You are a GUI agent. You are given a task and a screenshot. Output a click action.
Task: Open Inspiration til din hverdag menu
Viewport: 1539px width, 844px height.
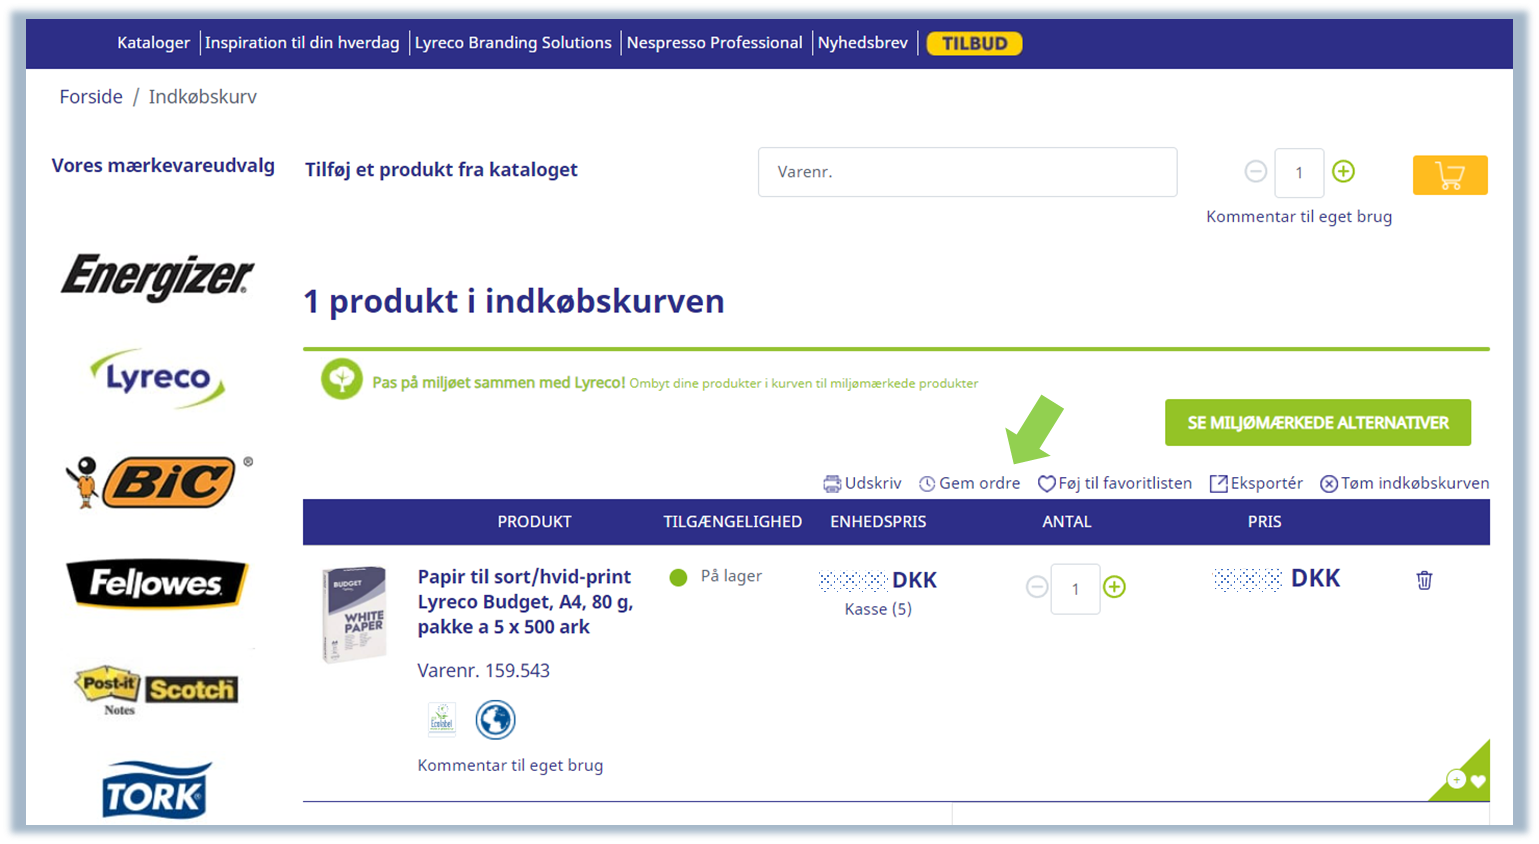pos(302,43)
